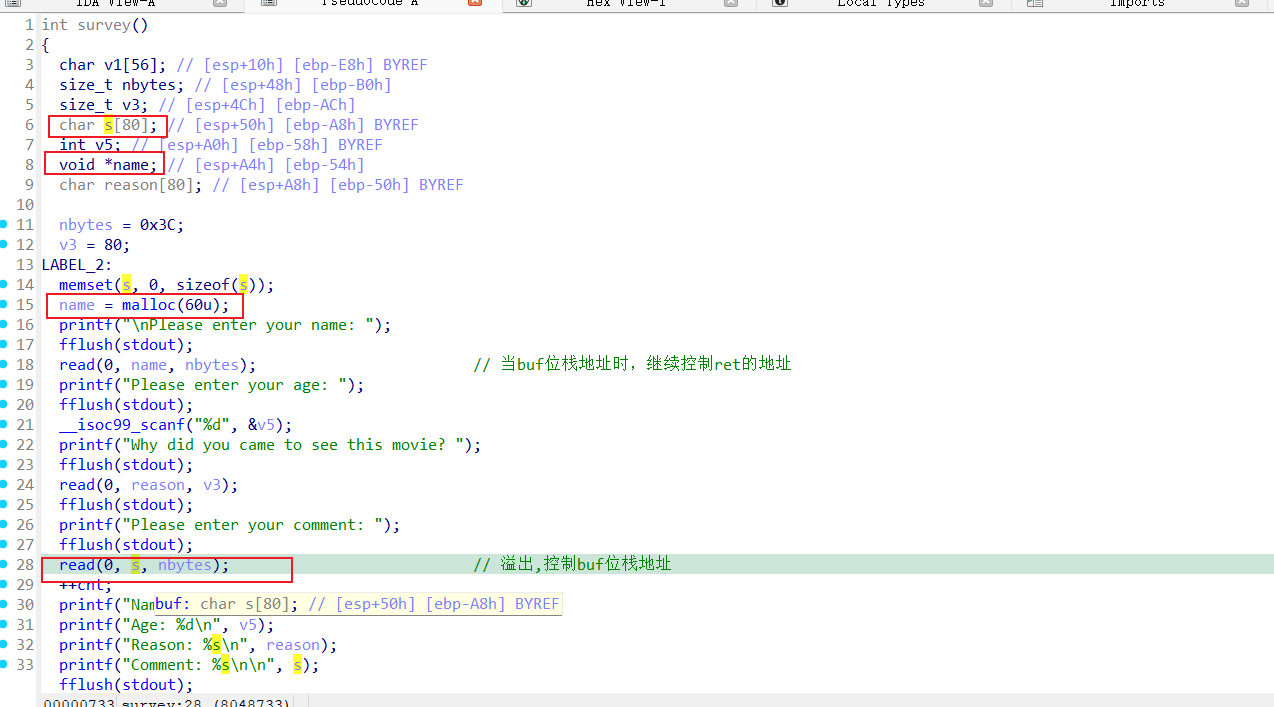Click the comment at end of line 18

coord(632,364)
